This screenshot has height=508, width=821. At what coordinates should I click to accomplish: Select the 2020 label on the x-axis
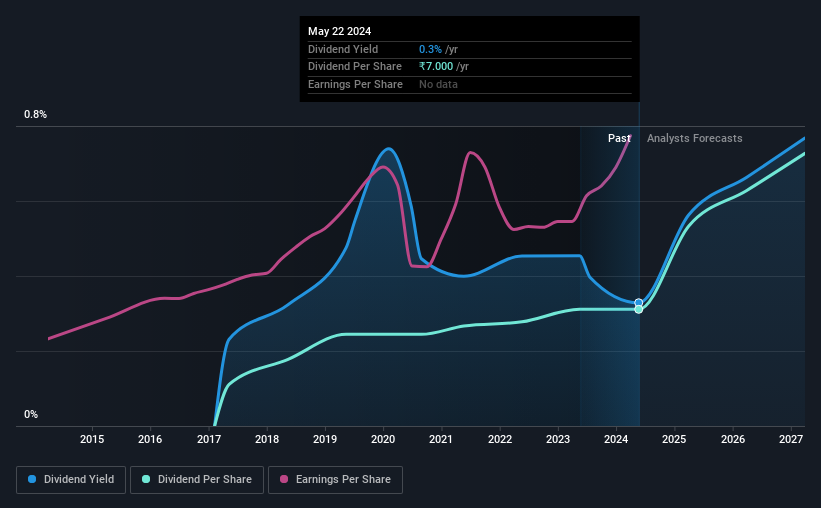click(383, 439)
